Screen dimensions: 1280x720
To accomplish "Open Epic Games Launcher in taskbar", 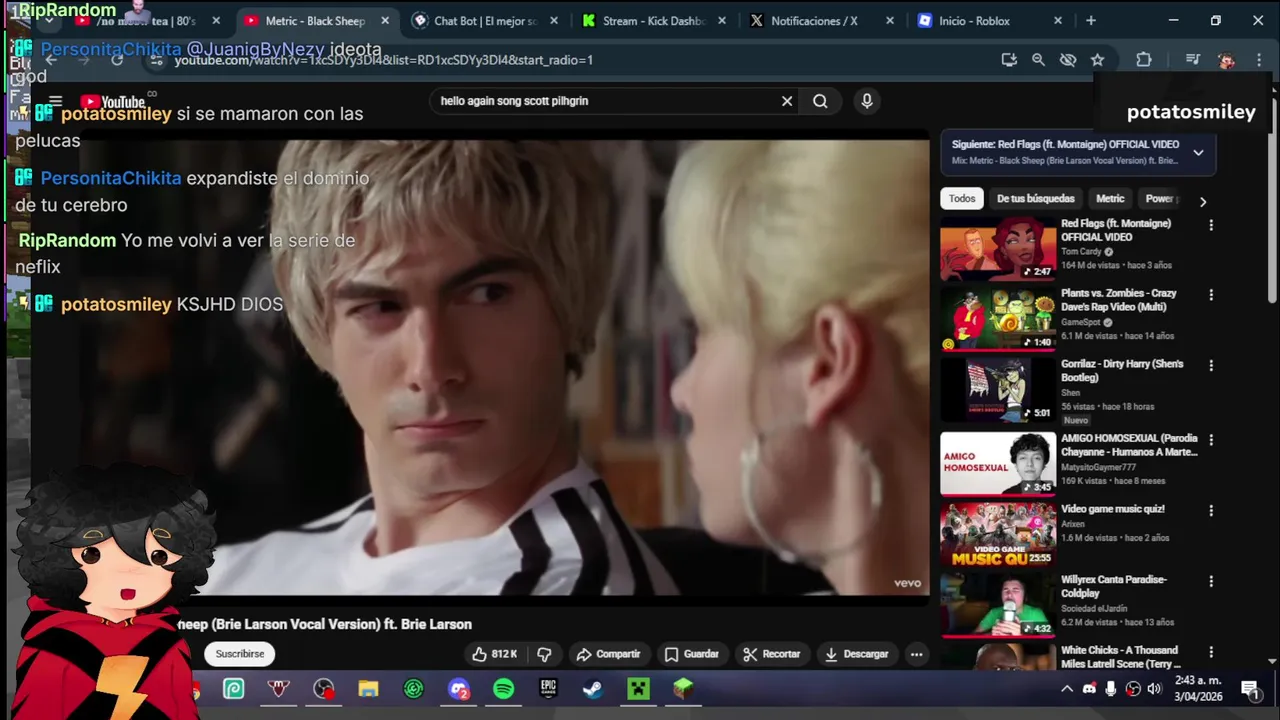I will (548, 689).
